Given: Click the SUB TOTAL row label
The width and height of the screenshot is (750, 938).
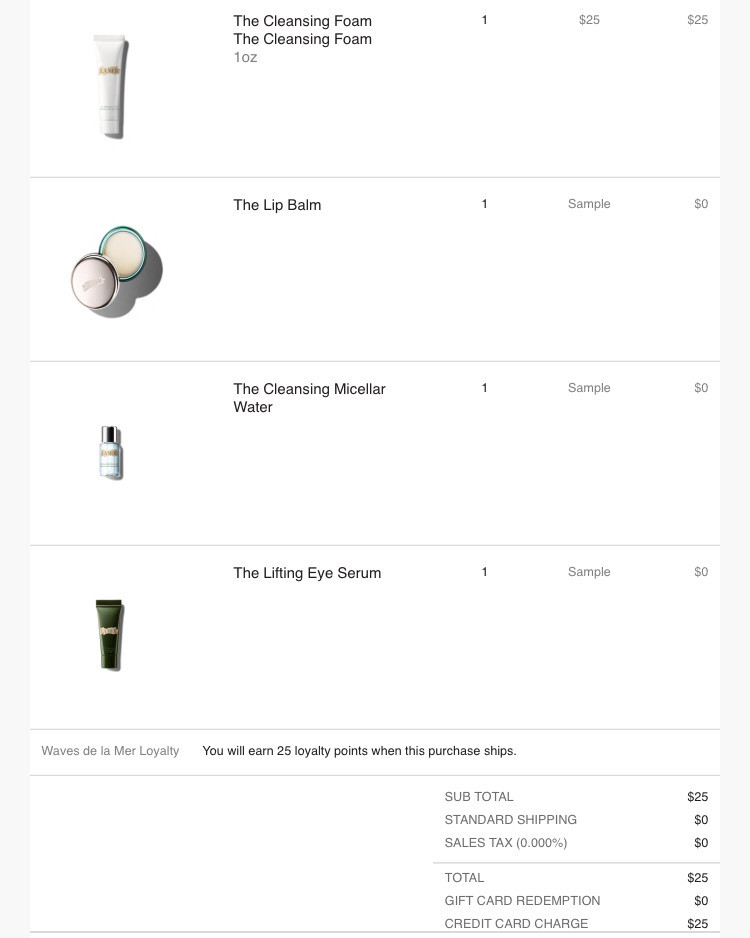Looking at the screenshot, I should tap(478, 797).
